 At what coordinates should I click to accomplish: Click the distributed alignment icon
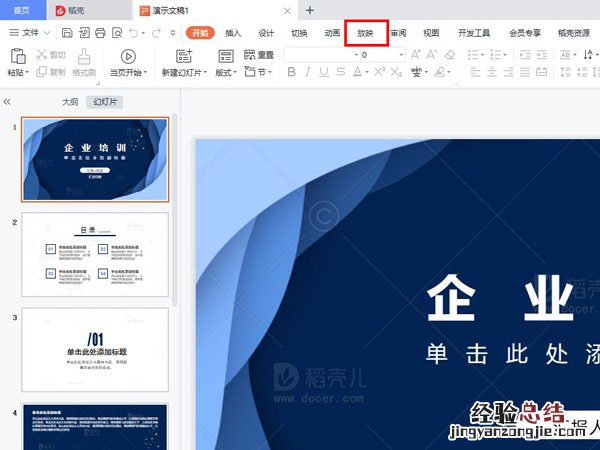coord(541,72)
